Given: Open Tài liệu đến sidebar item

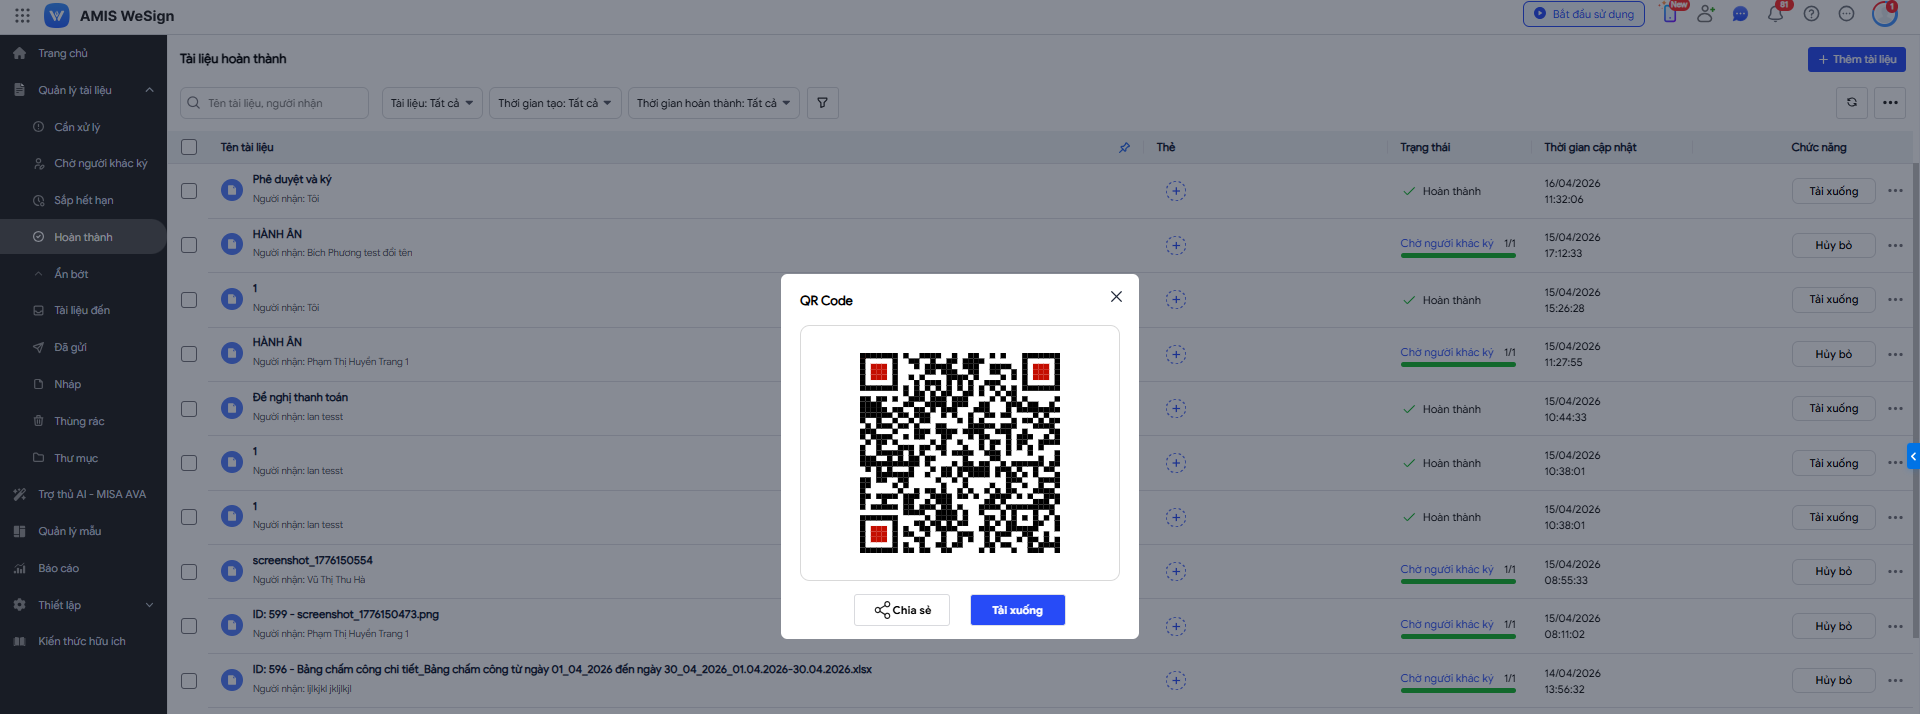Looking at the screenshot, I should click(x=83, y=310).
